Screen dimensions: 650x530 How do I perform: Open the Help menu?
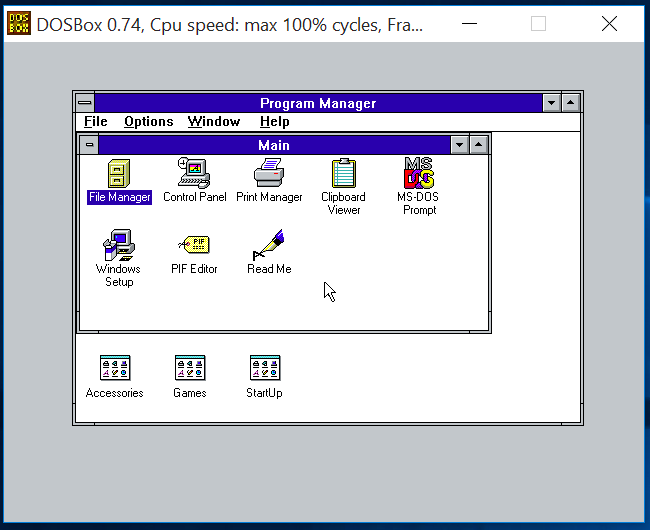click(x=274, y=121)
